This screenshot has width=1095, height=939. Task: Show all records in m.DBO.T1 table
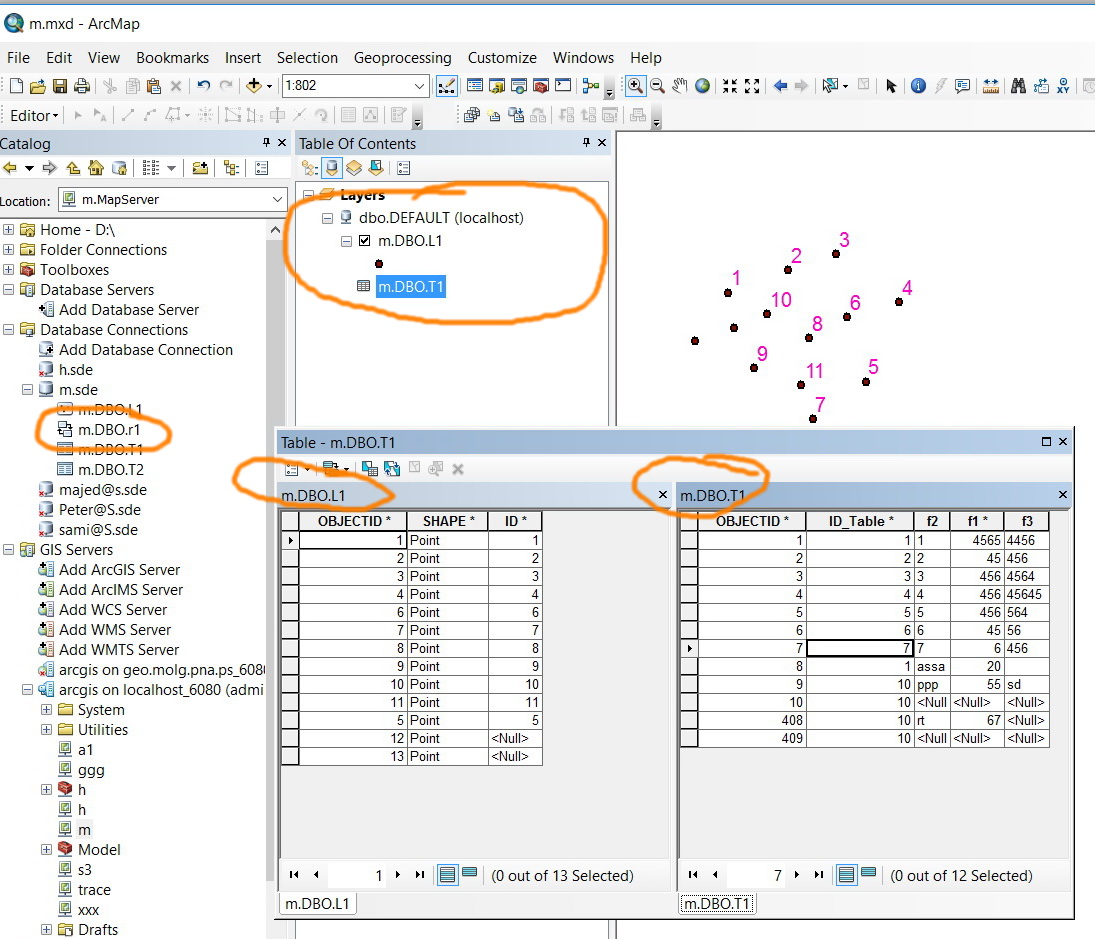[x=846, y=875]
